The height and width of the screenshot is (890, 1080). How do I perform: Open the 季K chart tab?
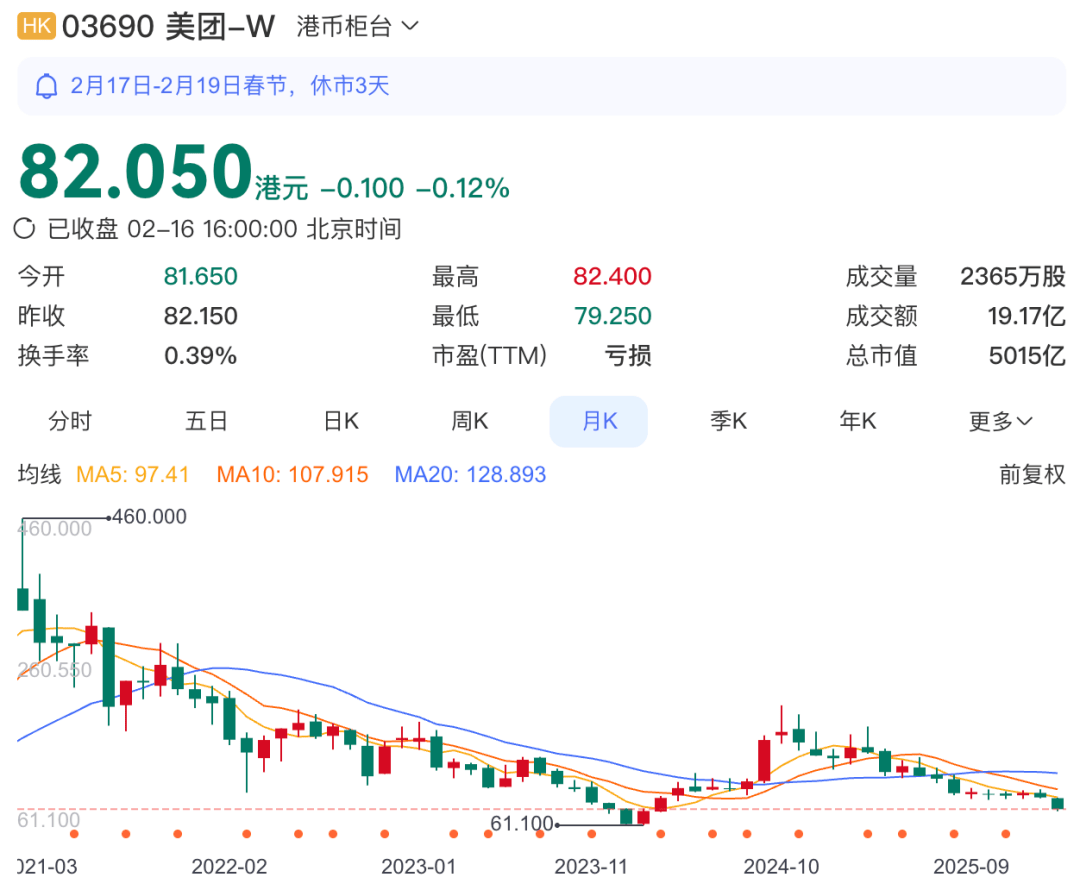728,421
